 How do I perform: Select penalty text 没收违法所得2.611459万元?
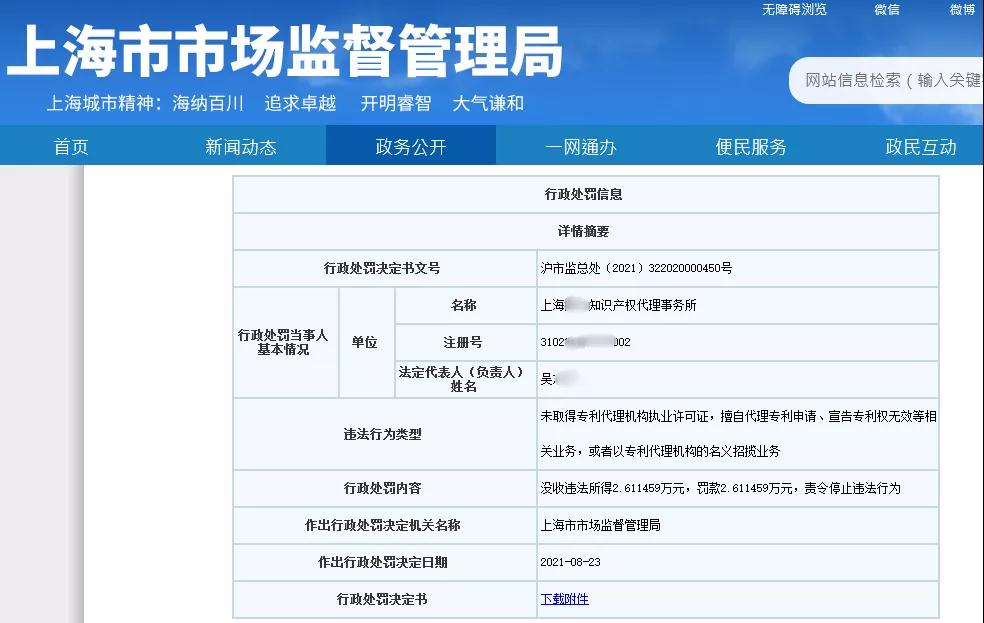click(612, 488)
